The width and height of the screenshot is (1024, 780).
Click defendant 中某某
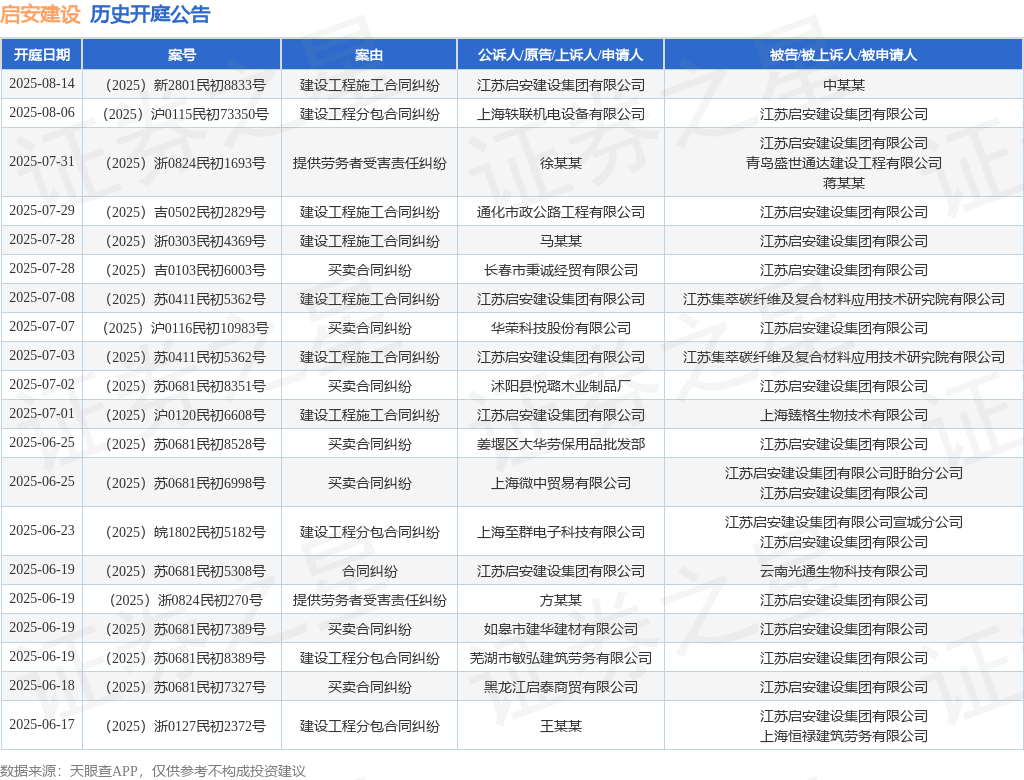click(x=844, y=85)
